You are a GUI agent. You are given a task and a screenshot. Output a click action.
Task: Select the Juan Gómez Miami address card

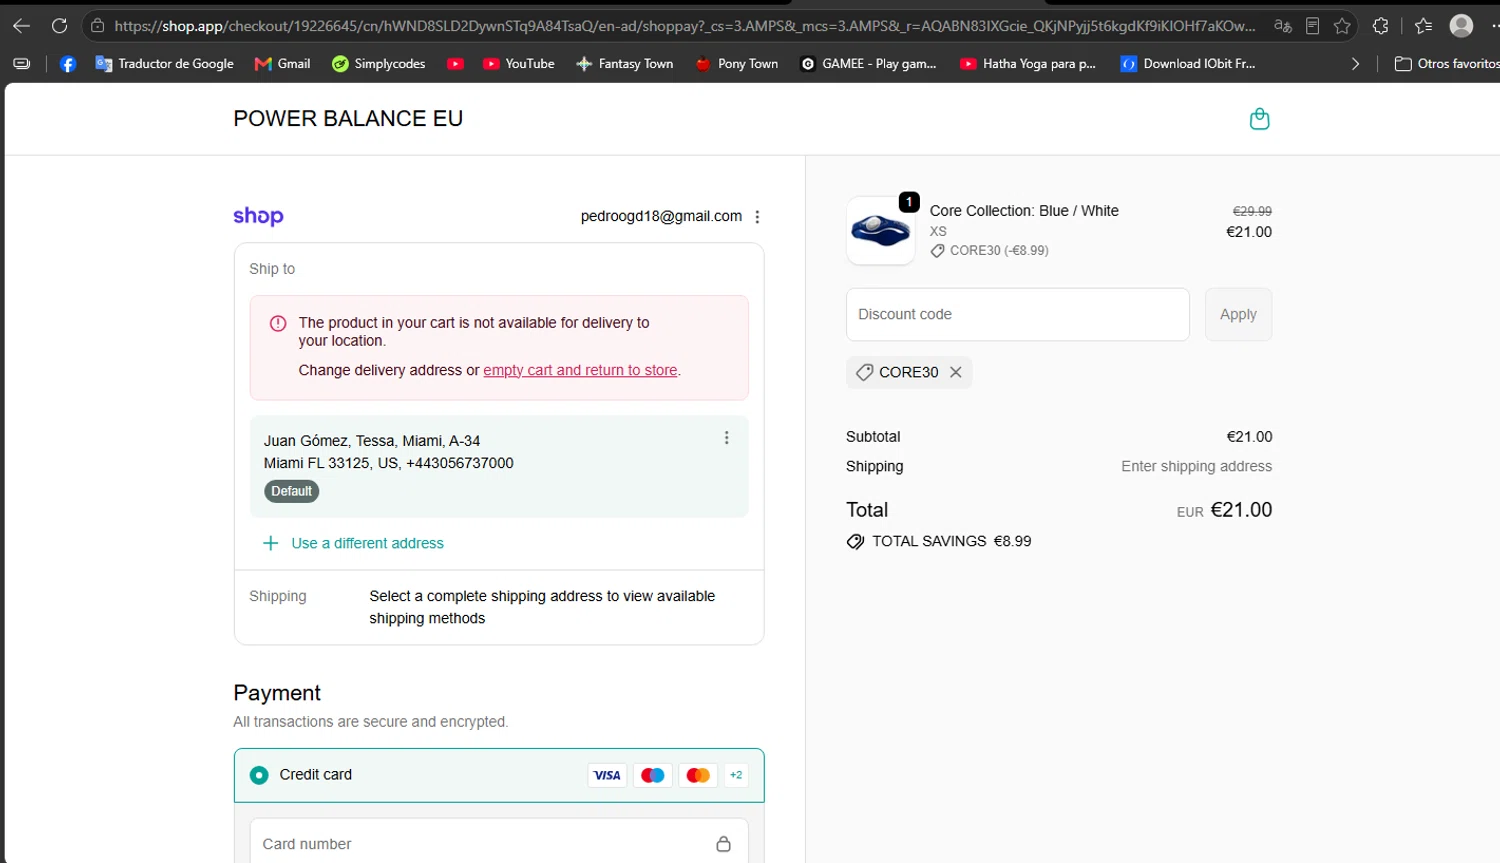499,466
